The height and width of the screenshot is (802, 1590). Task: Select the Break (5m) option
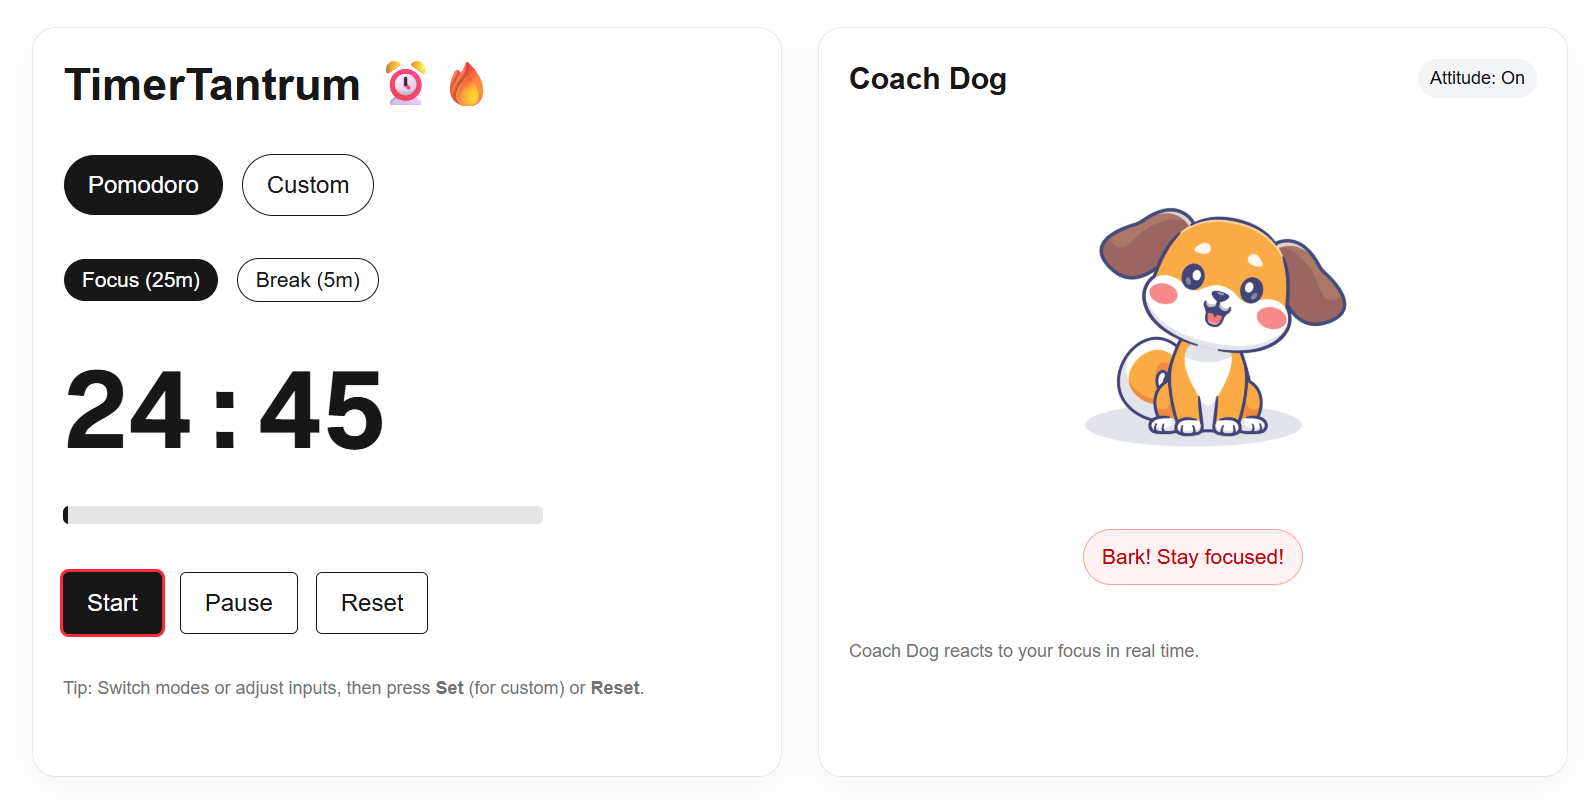tap(308, 280)
